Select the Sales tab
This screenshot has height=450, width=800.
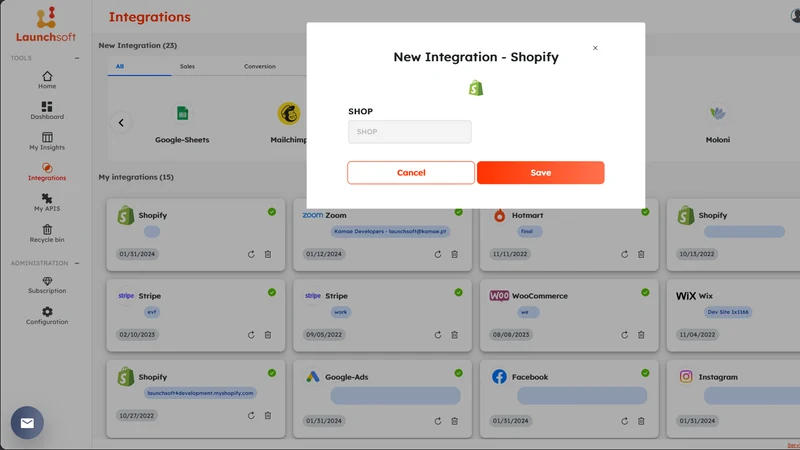coord(187,66)
